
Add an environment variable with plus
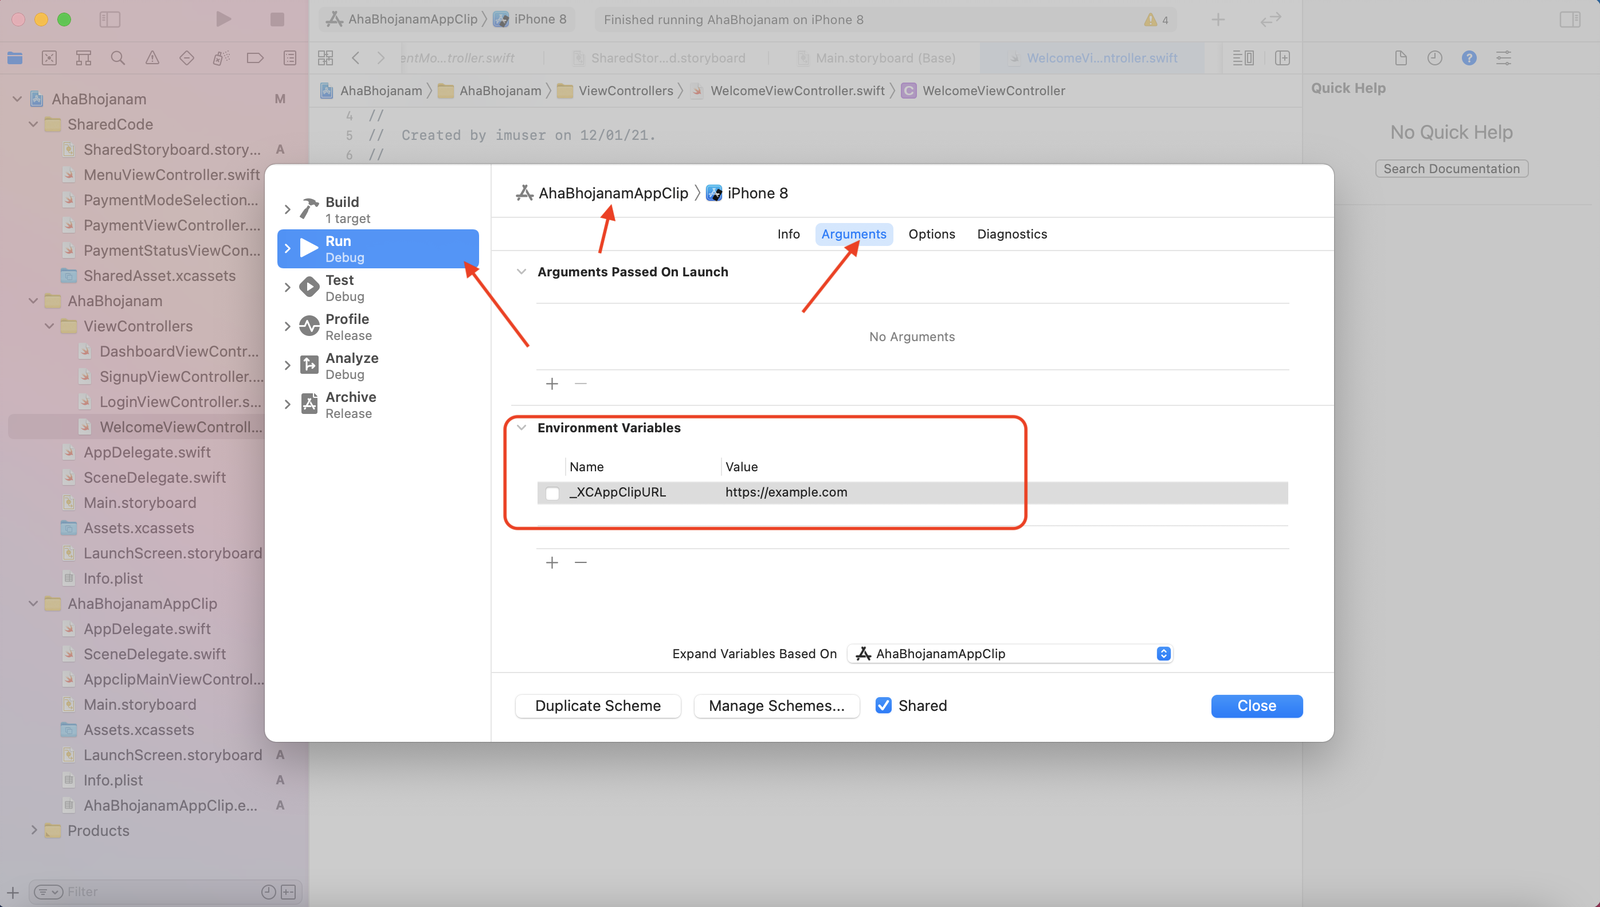point(552,563)
